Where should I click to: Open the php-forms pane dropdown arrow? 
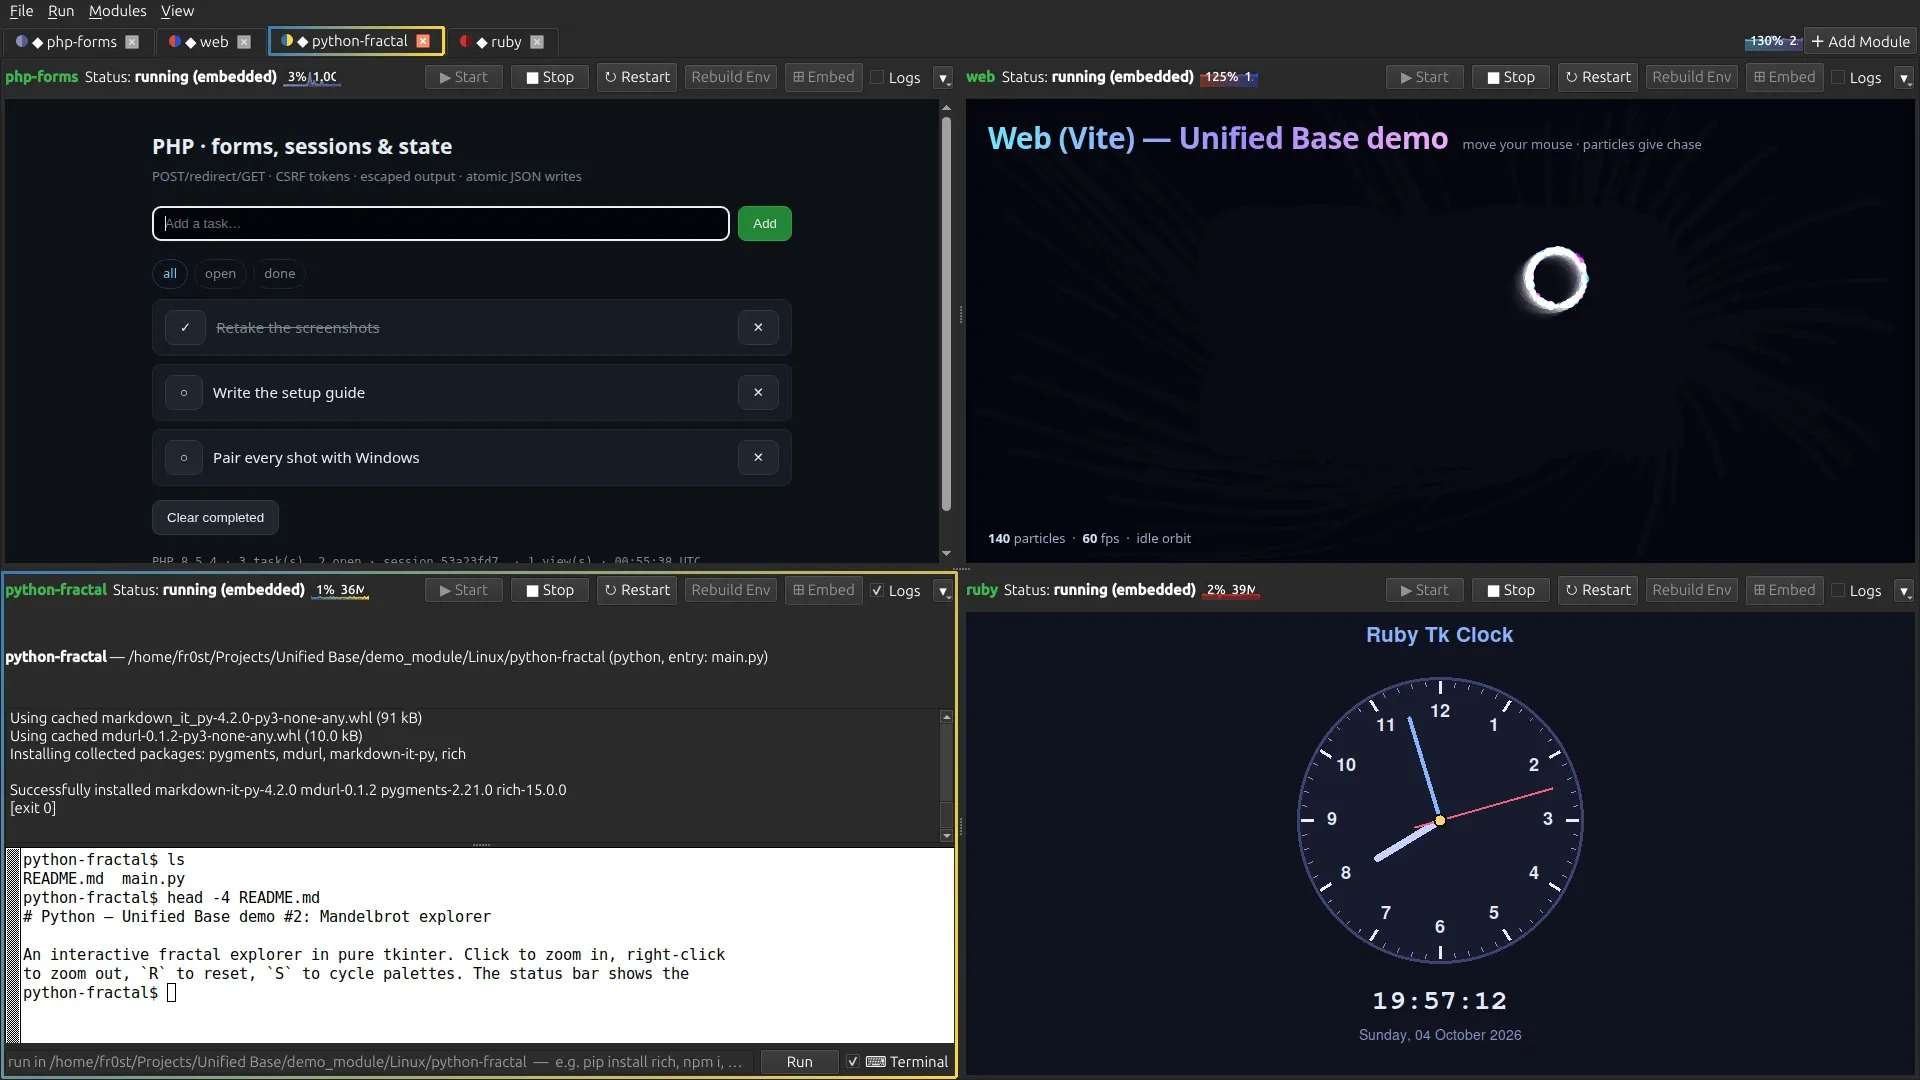tap(943, 78)
